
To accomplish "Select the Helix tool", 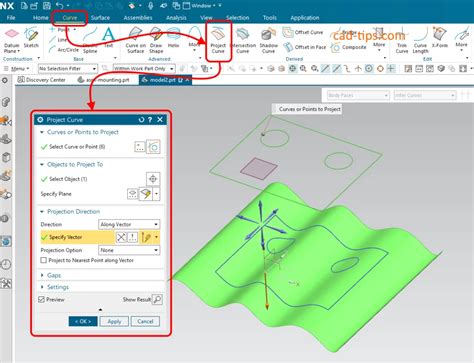I will (173, 38).
